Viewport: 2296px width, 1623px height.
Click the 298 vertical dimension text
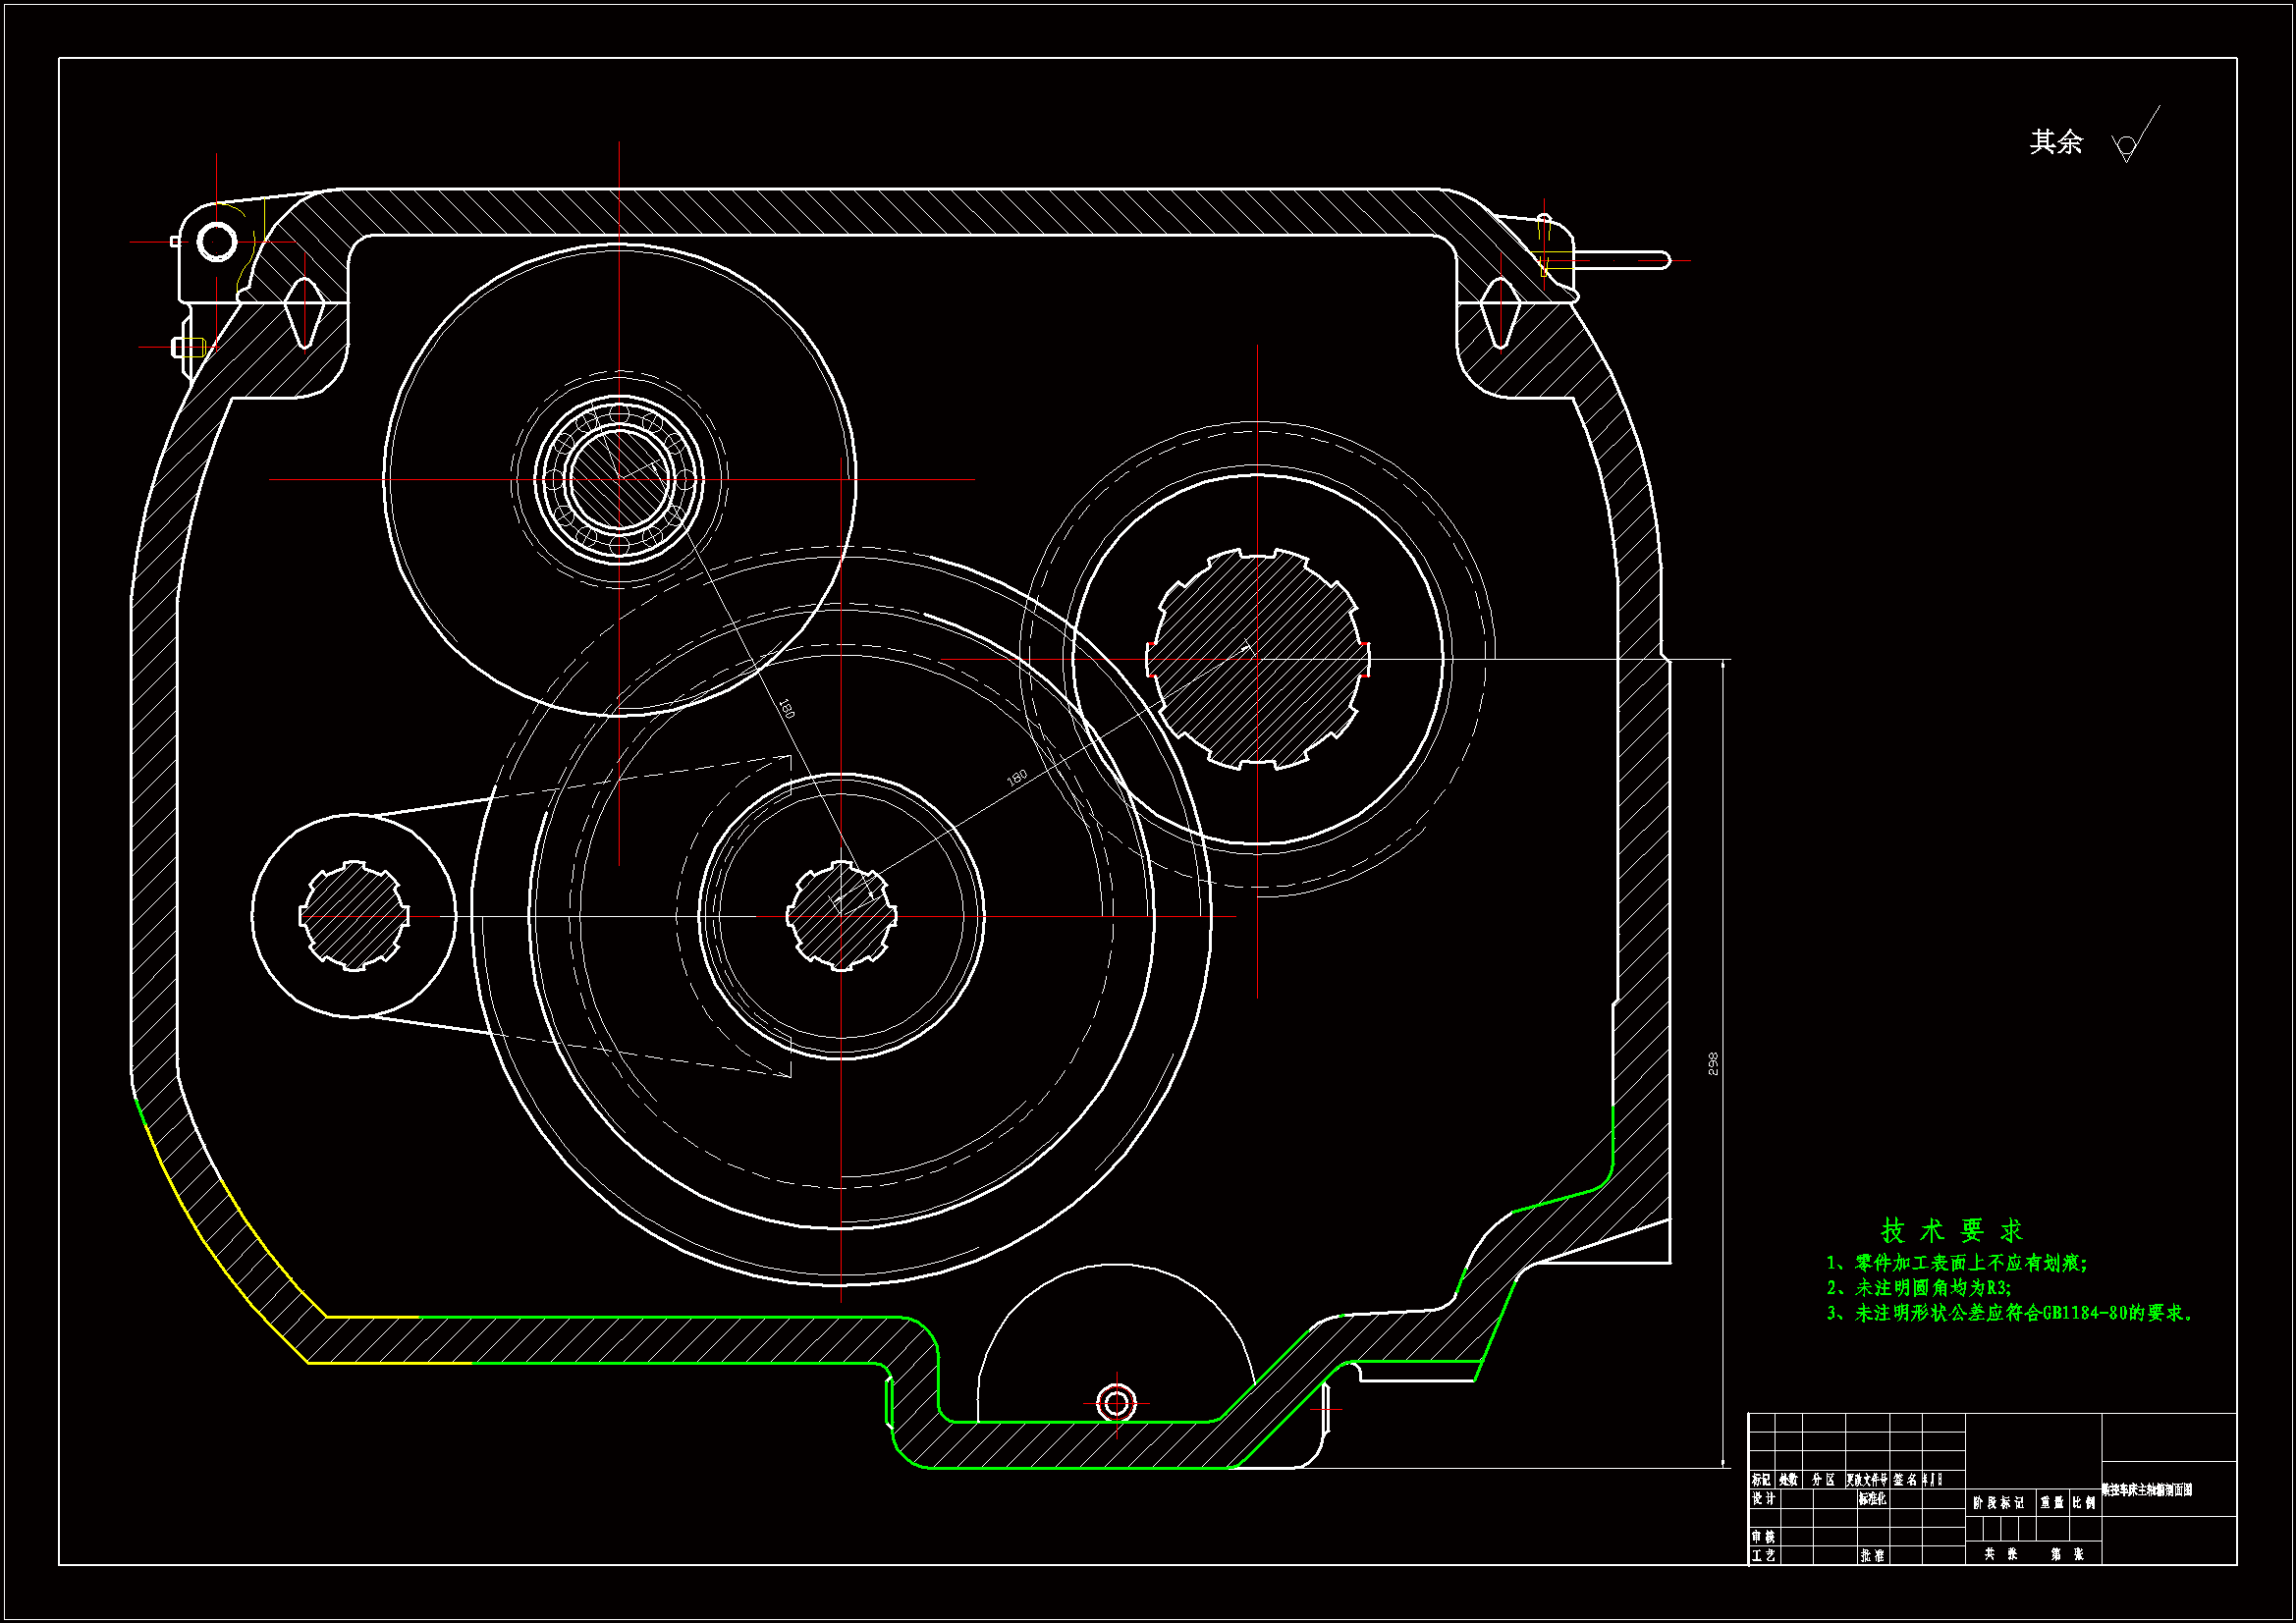[1713, 1063]
